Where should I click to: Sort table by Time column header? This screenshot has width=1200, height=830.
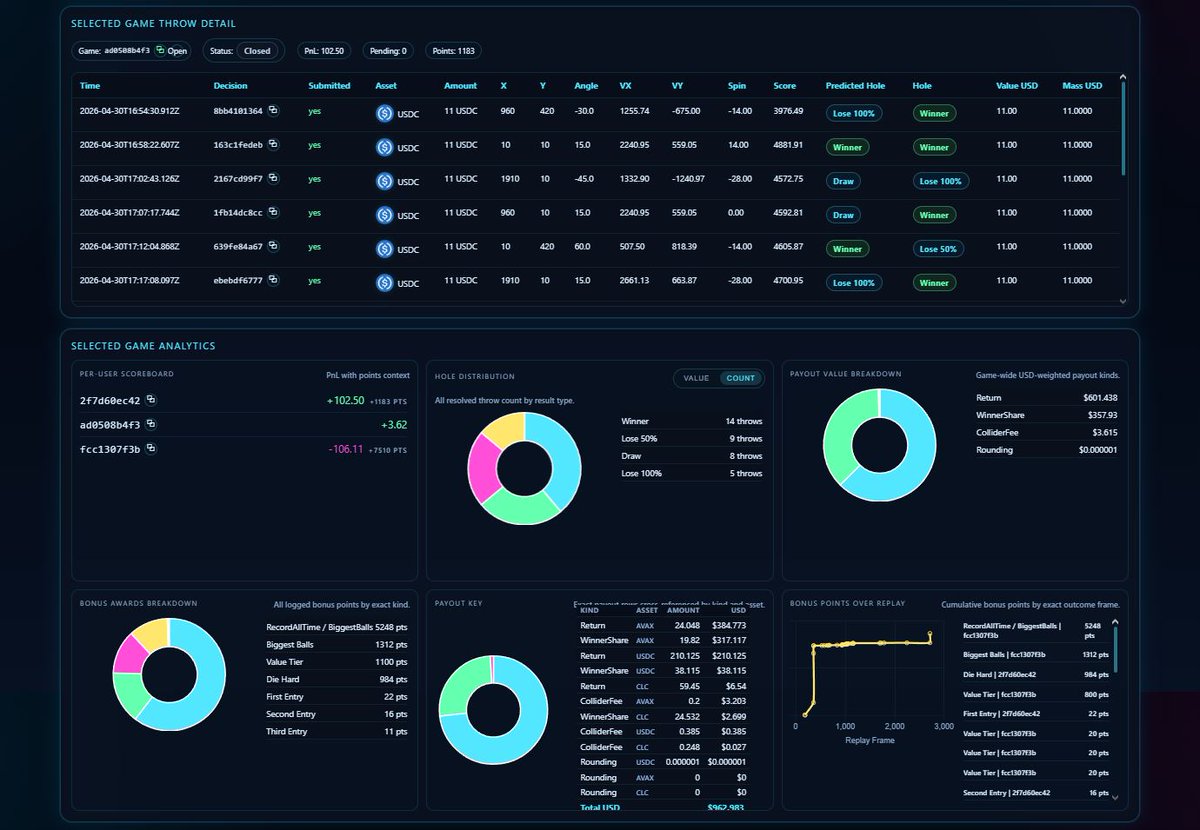(90, 86)
